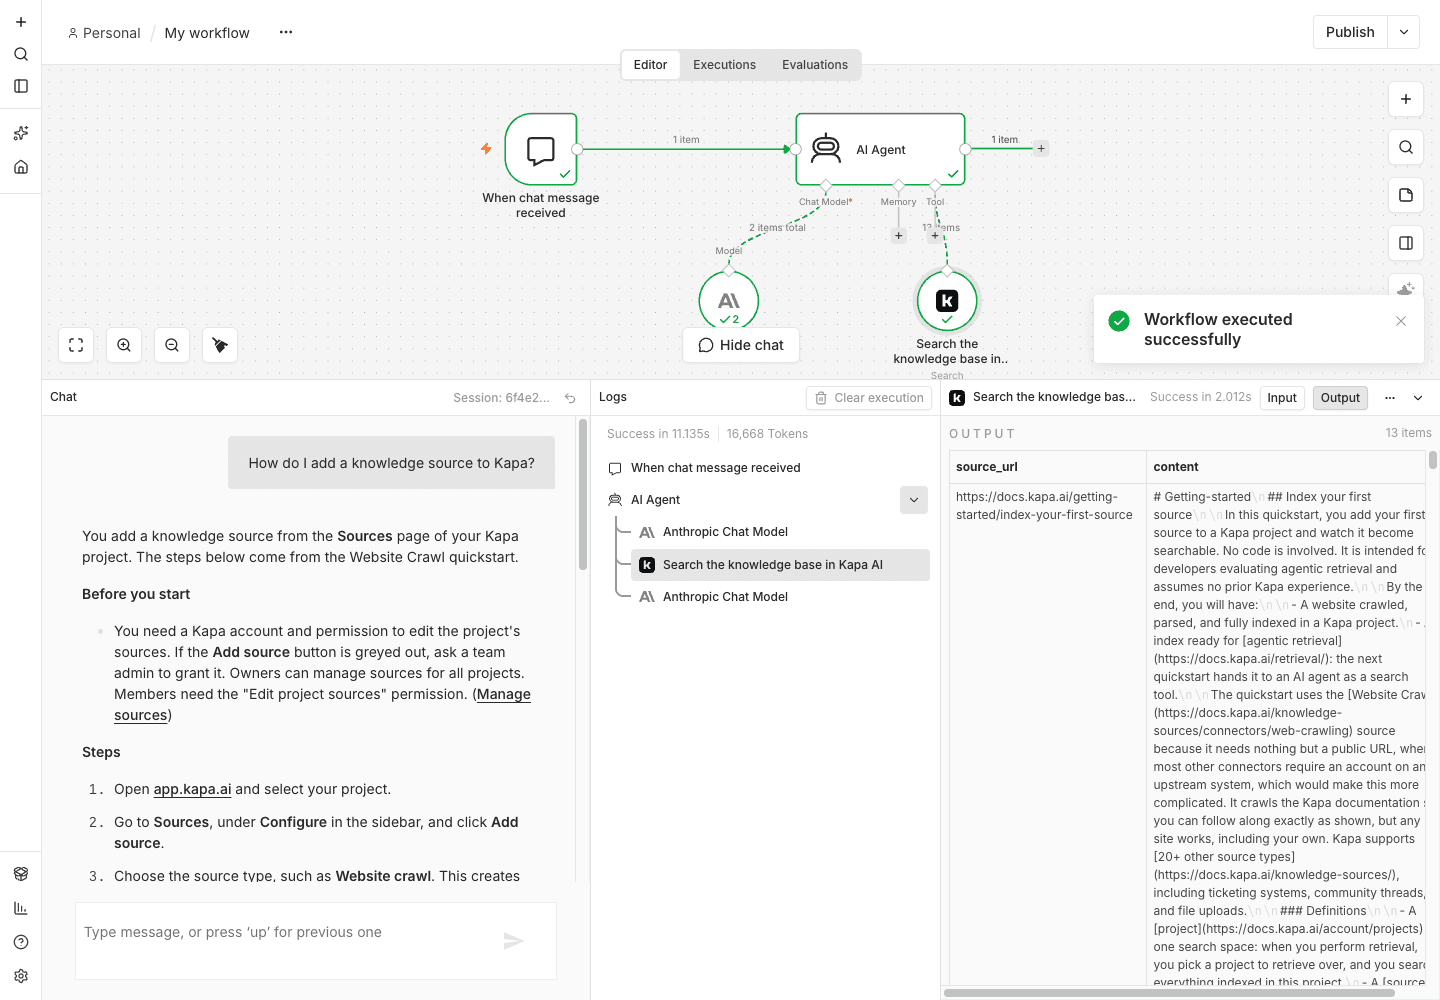Screen dimensions: 1440x1000
Task: Select the When chat message received log row
Action: [x=766, y=468]
